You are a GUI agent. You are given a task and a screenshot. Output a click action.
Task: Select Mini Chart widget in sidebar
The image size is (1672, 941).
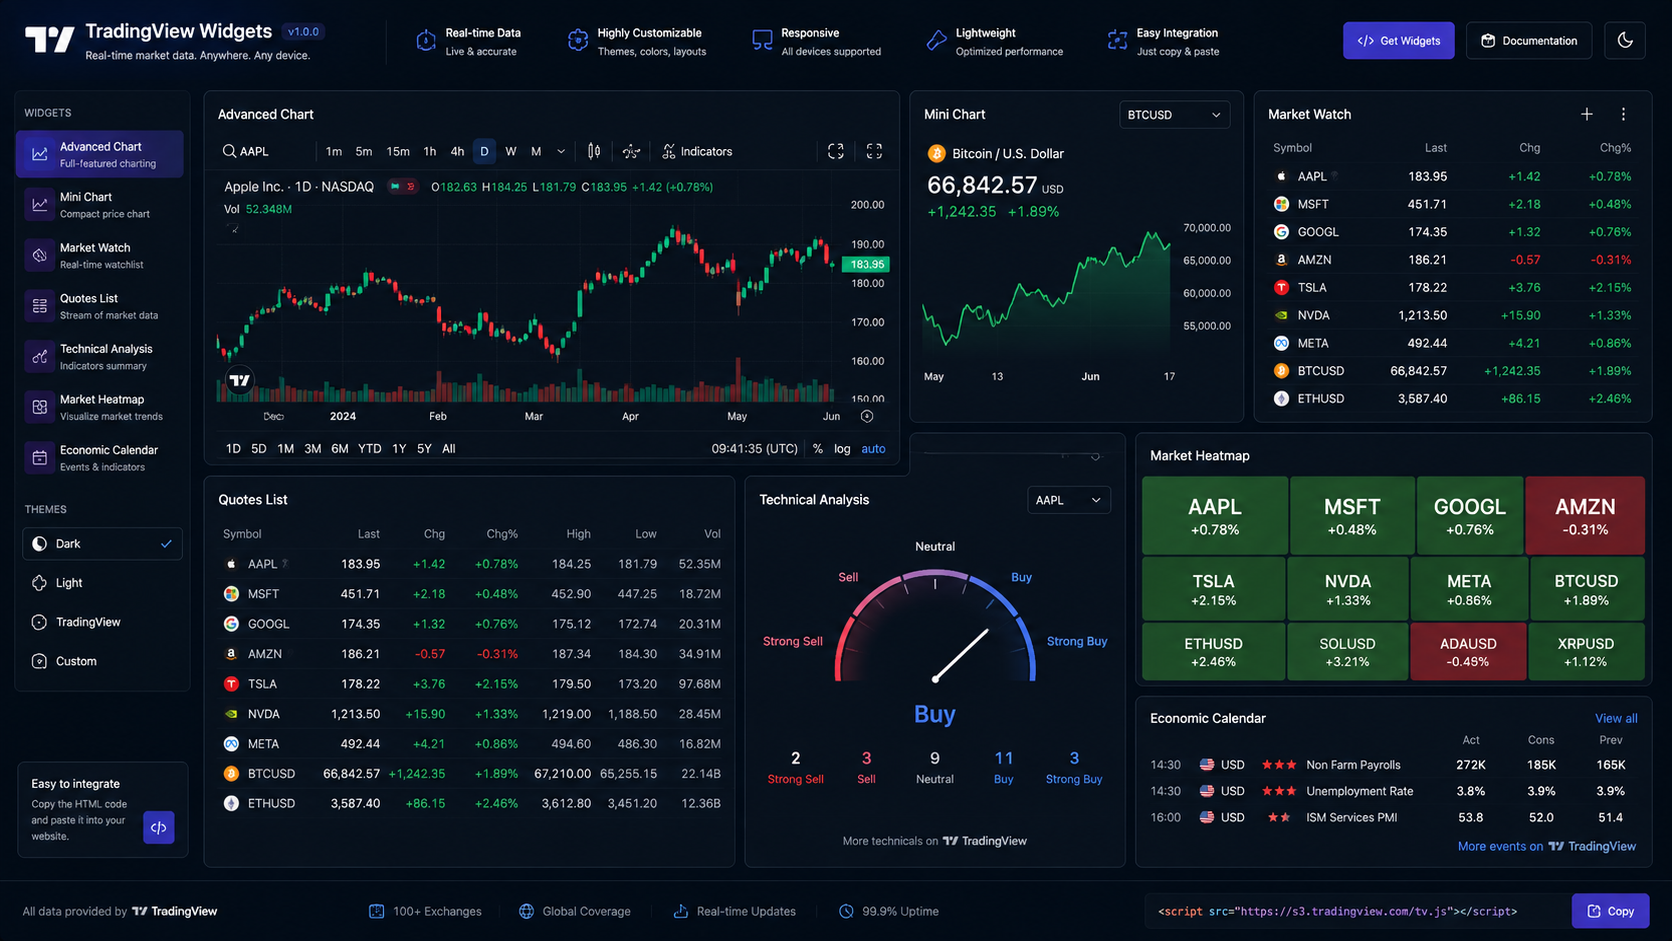99,205
